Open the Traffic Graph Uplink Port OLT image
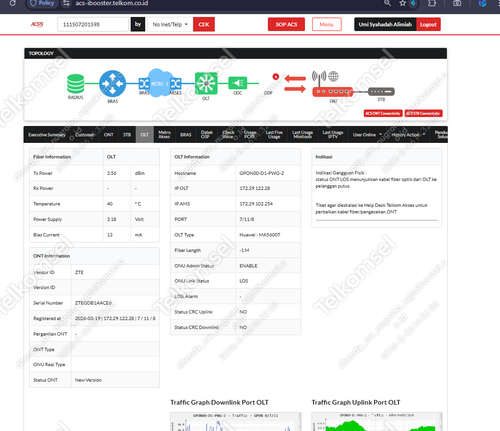The height and width of the screenshot is (431, 500). coord(377,422)
